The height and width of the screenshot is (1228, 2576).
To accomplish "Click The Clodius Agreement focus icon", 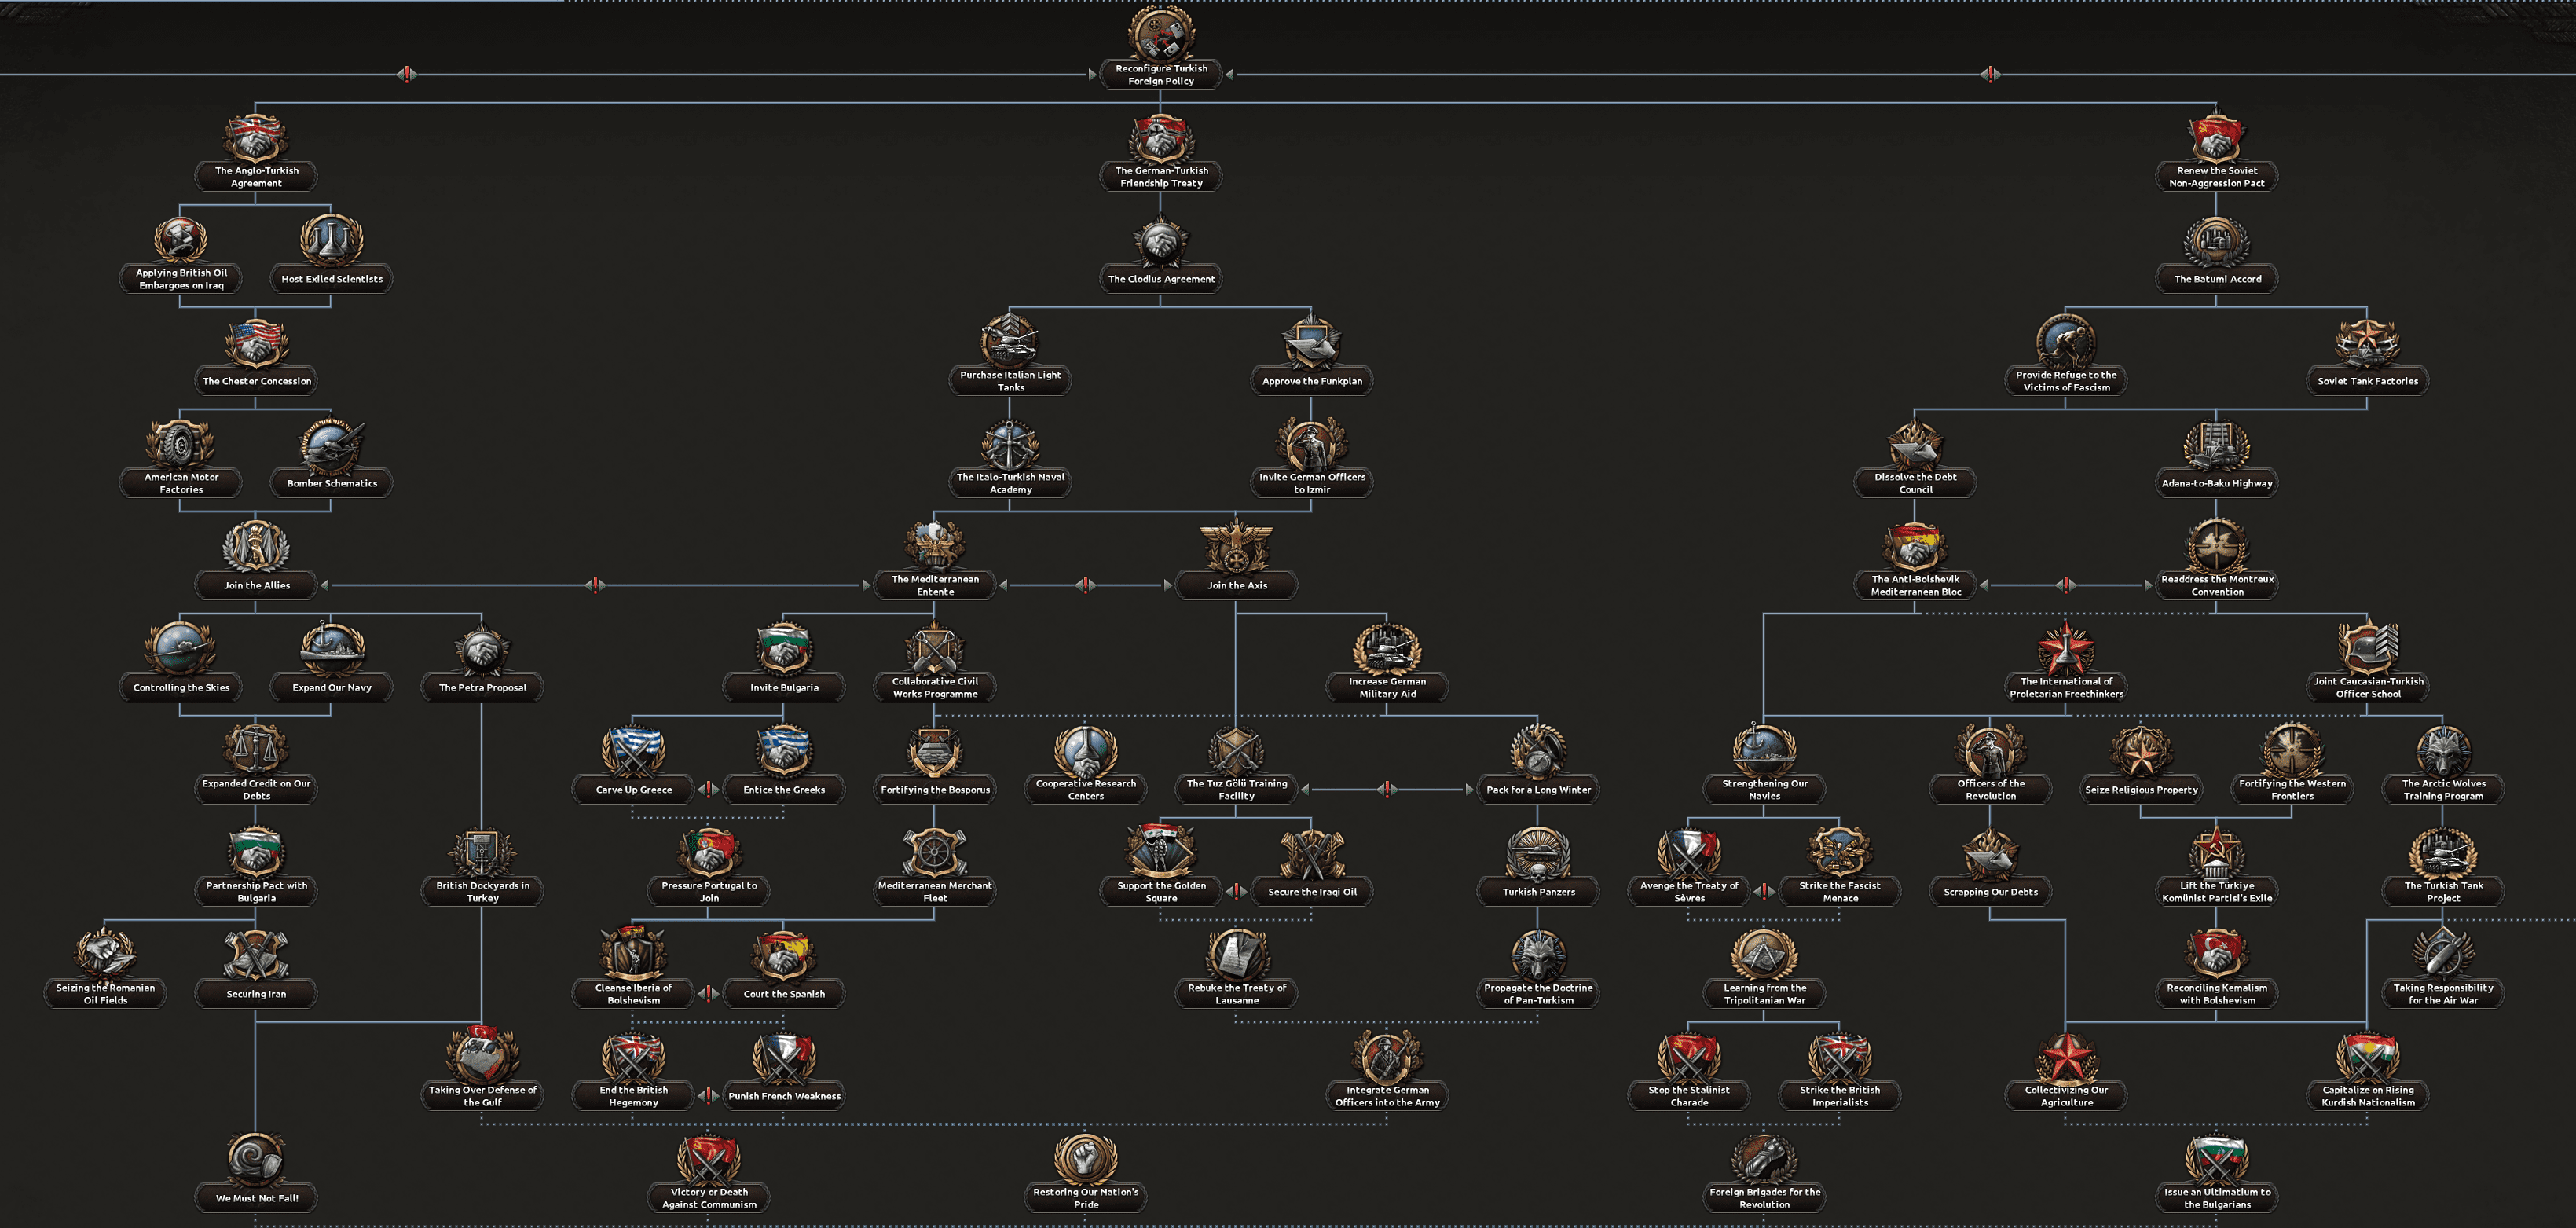I will point(1161,243).
